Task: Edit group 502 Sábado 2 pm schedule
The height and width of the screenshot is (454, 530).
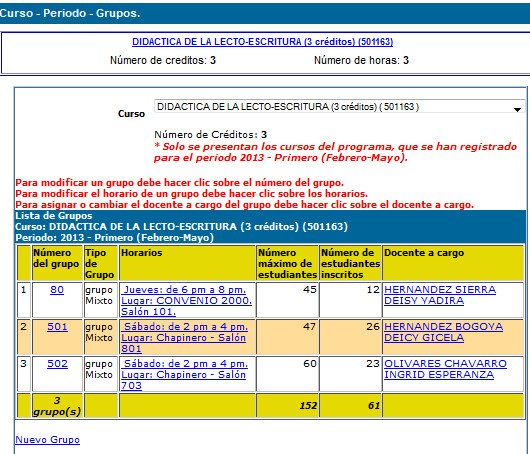Action: click(x=186, y=363)
